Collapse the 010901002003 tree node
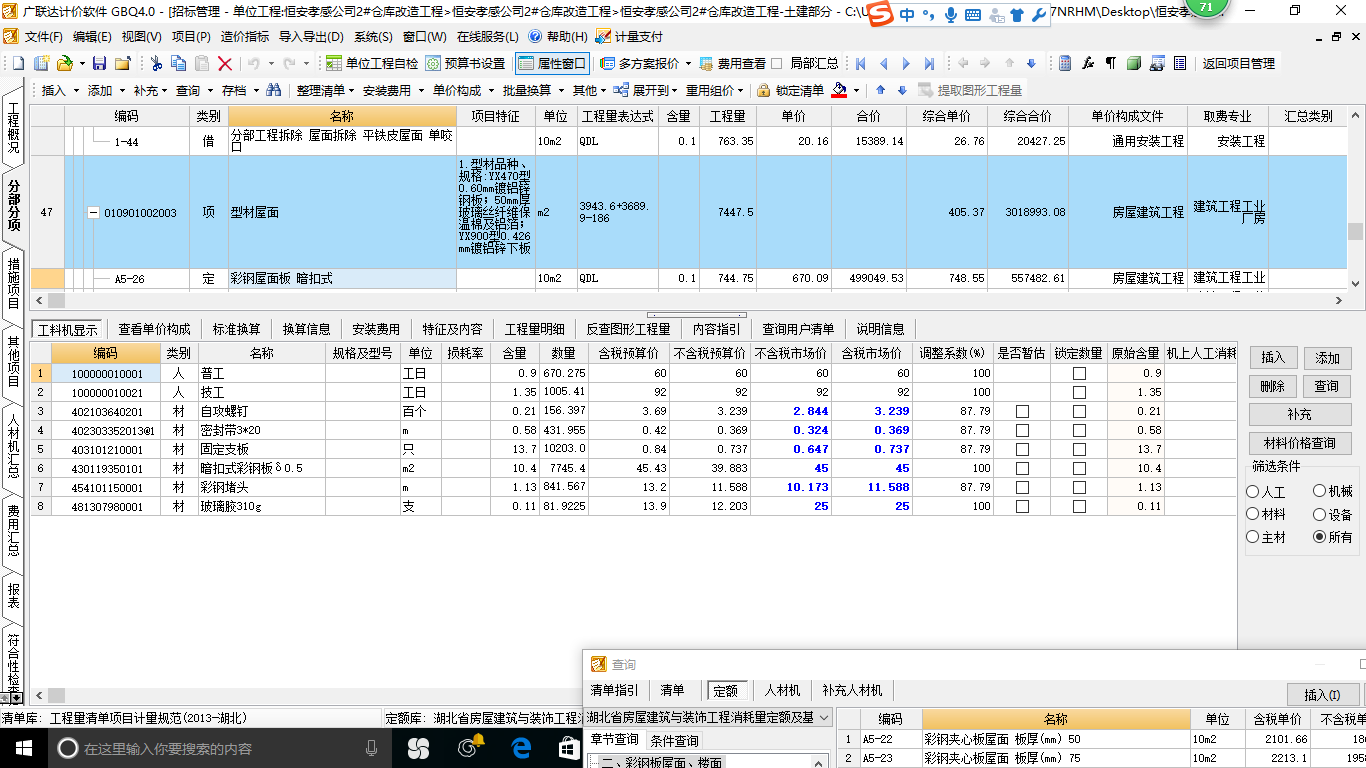The width and height of the screenshot is (1366, 768). pos(93,212)
